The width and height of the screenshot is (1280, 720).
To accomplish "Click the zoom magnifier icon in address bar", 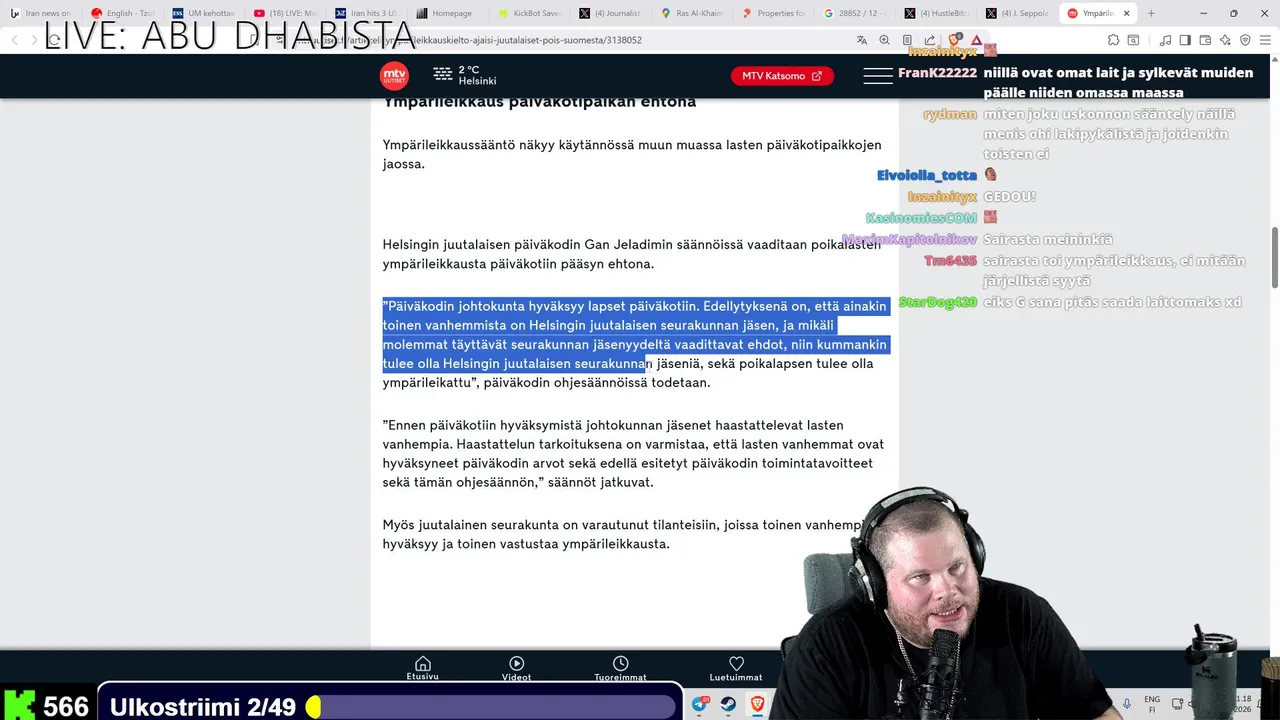I will point(884,40).
